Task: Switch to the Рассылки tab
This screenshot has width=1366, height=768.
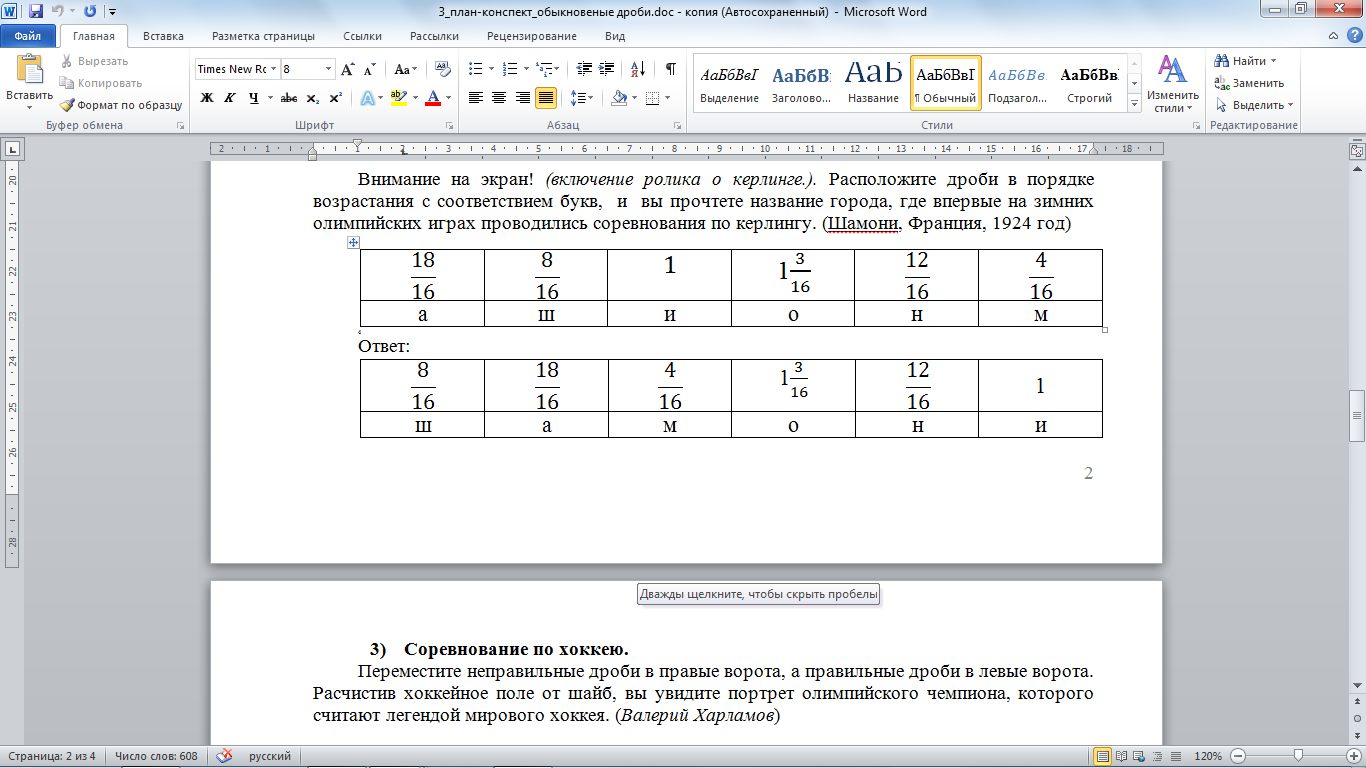Action: coord(434,36)
